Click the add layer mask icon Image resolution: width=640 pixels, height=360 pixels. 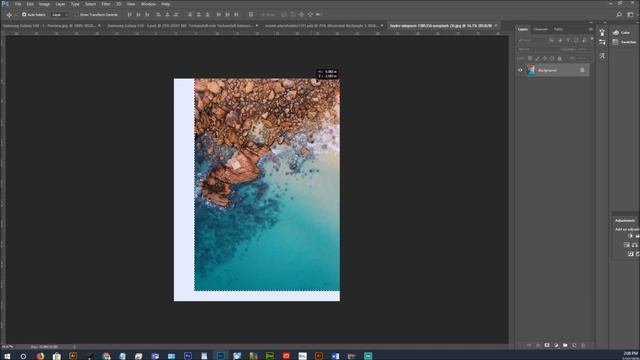(x=547, y=345)
